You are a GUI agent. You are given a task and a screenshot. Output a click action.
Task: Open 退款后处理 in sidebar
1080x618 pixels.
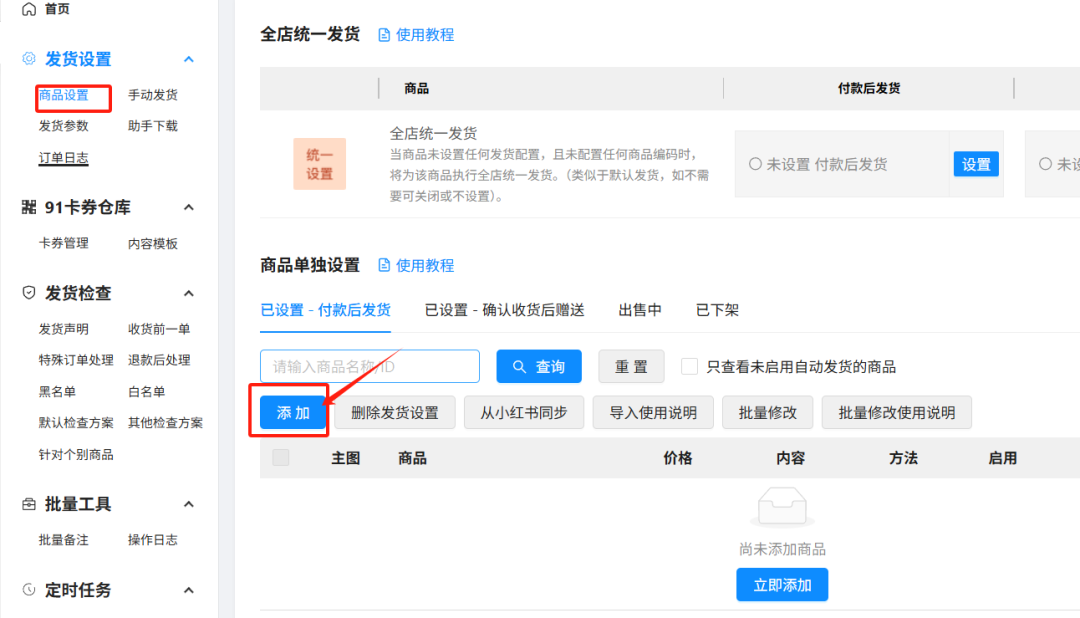click(x=159, y=360)
